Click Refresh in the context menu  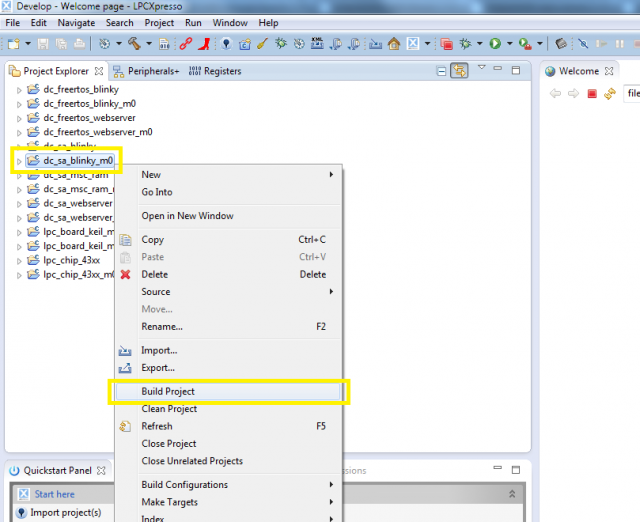pyautogui.click(x=228, y=426)
